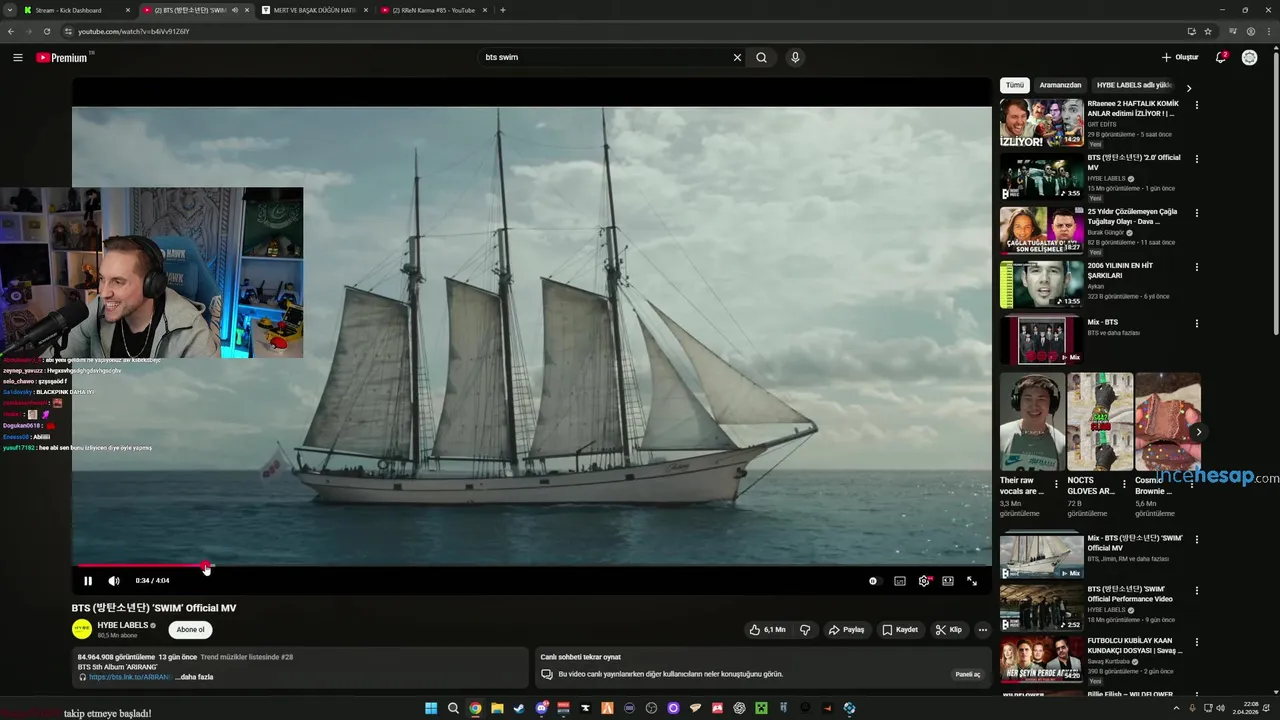Open options menu for 25 Yıldır Çözülemeyen video

click(x=1196, y=213)
